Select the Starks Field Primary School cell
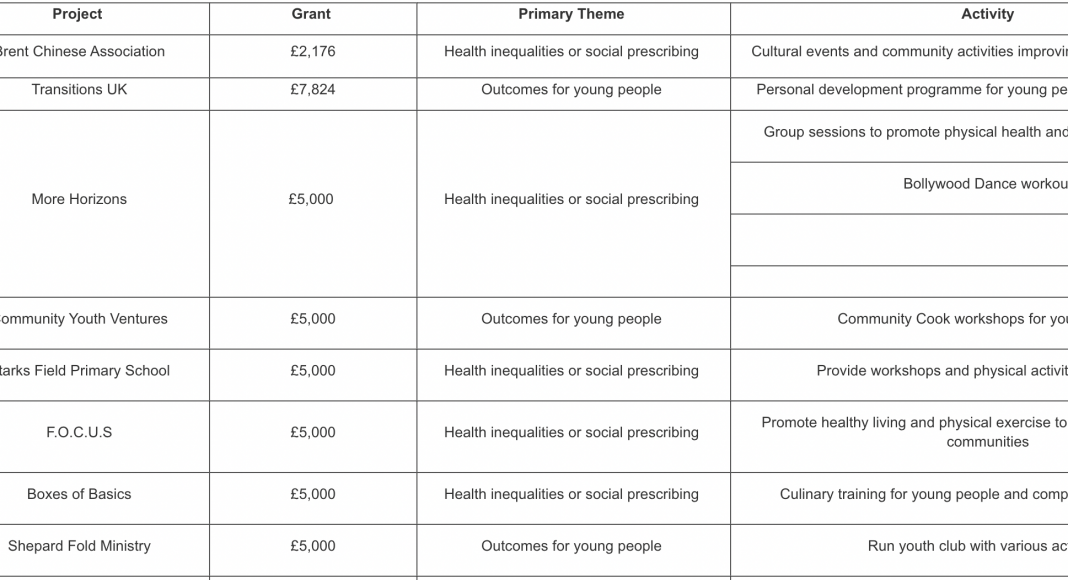Viewport: 1068px width, 580px height. (86, 371)
